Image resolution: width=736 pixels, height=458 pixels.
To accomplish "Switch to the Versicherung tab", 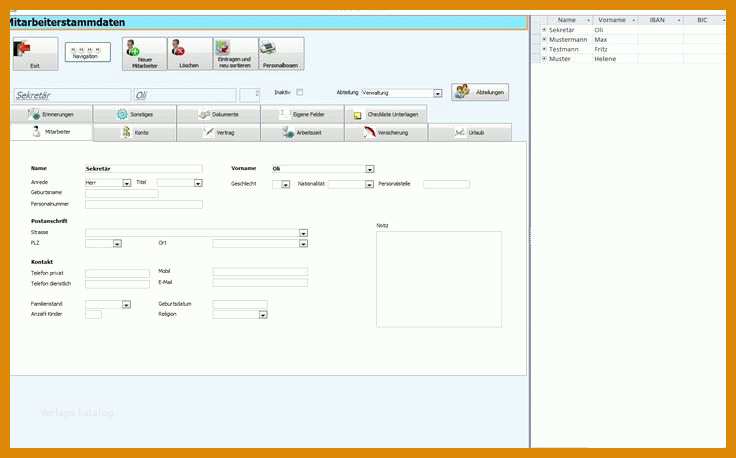I will (x=386, y=133).
